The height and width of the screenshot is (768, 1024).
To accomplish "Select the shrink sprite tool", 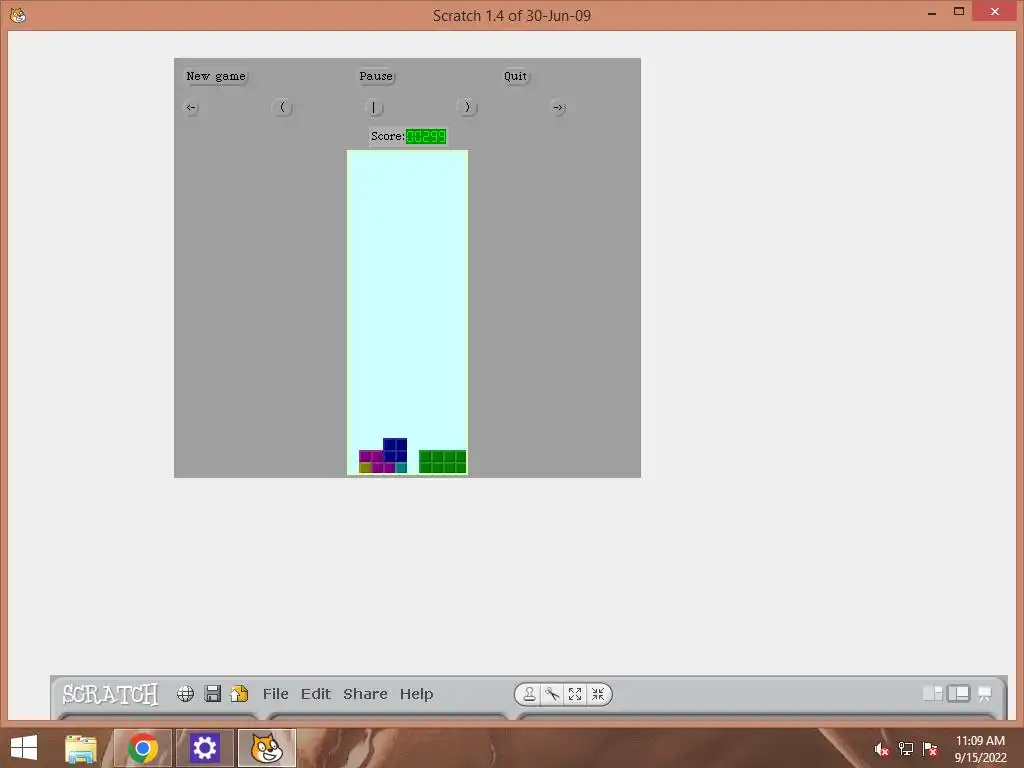I will (x=598, y=694).
